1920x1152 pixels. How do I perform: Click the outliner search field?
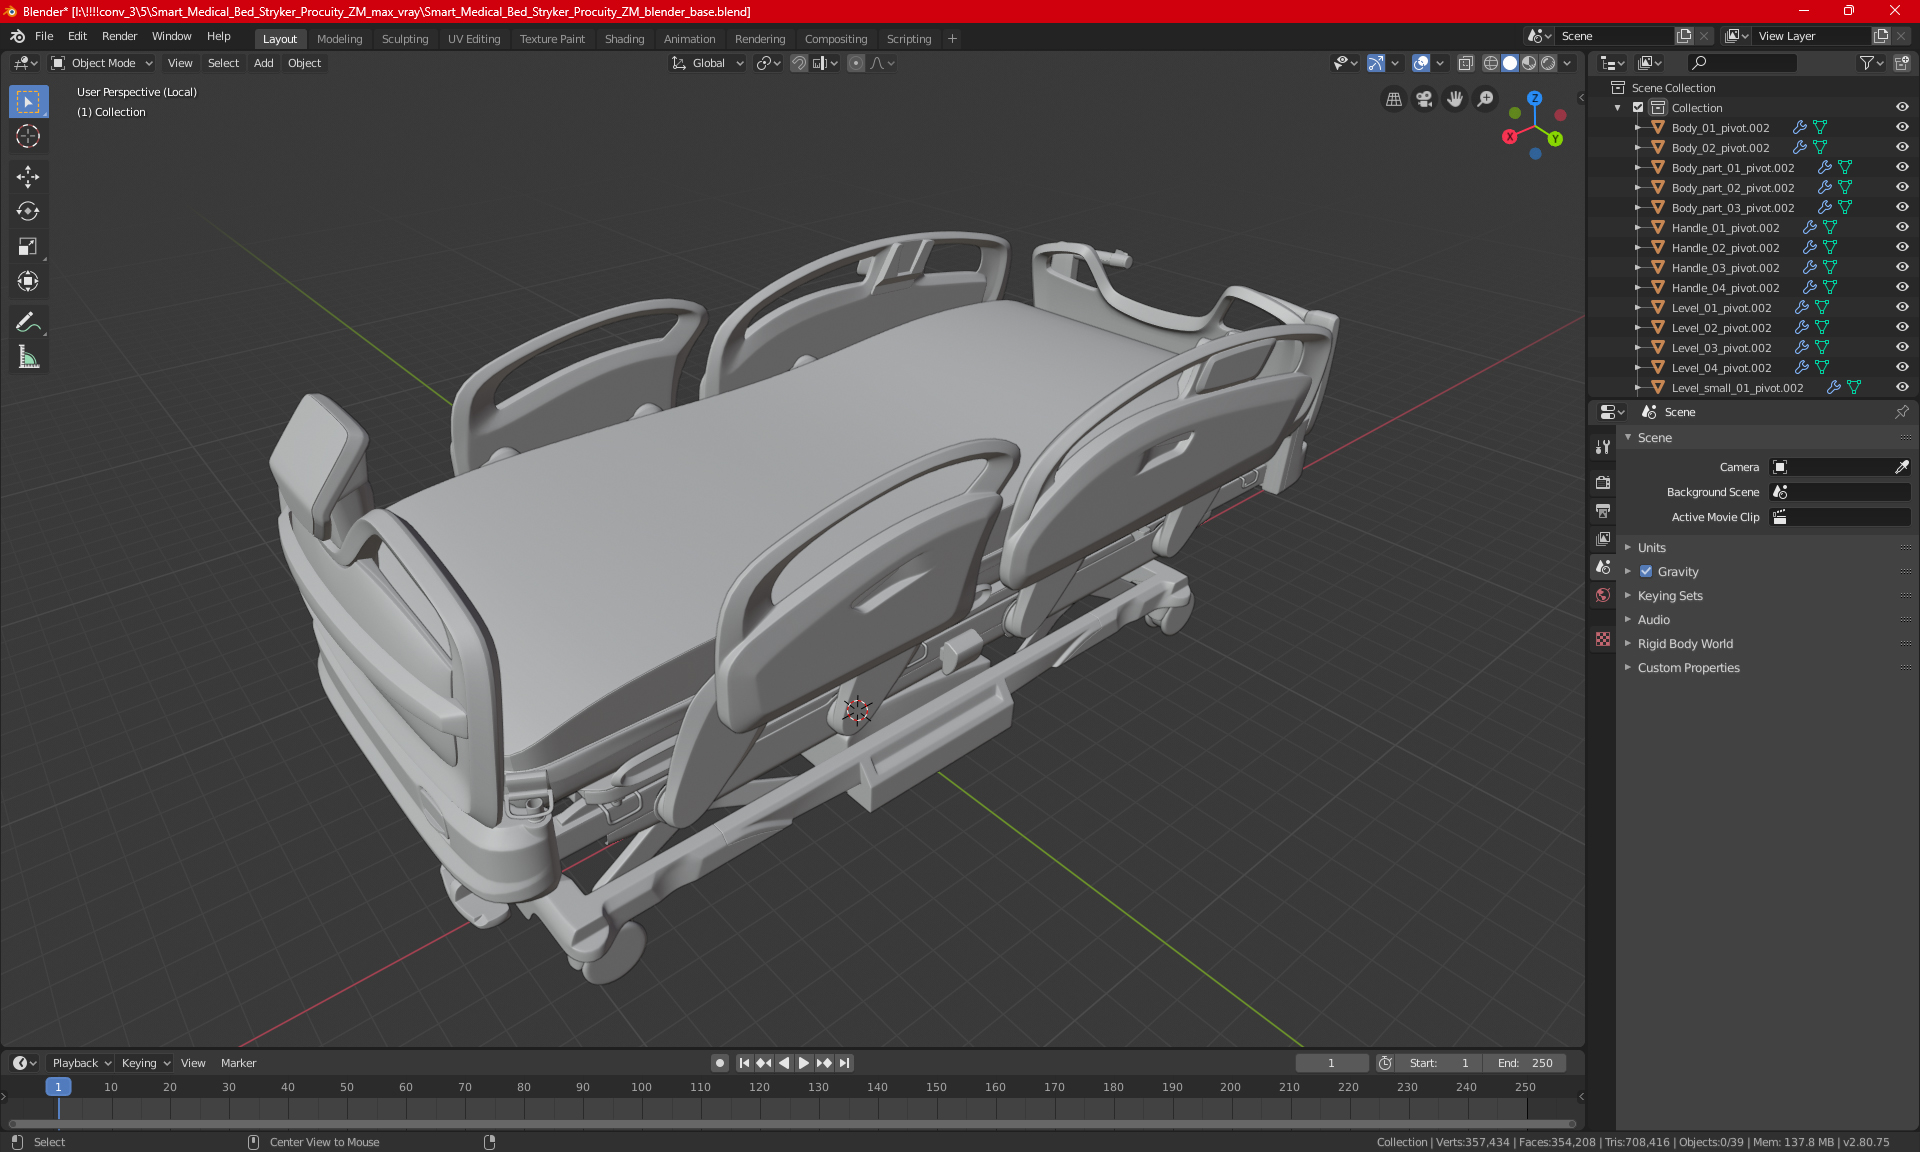1742,63
